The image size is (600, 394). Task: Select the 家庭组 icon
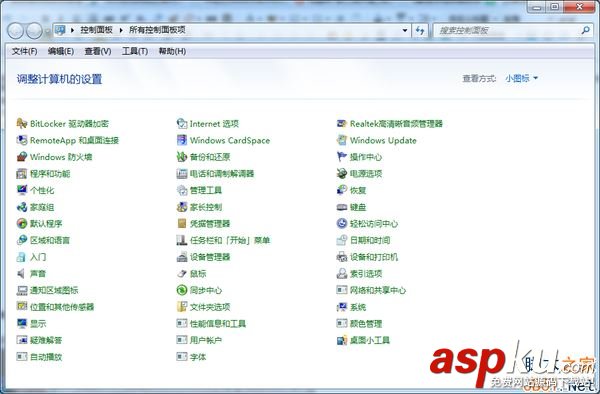22,207
